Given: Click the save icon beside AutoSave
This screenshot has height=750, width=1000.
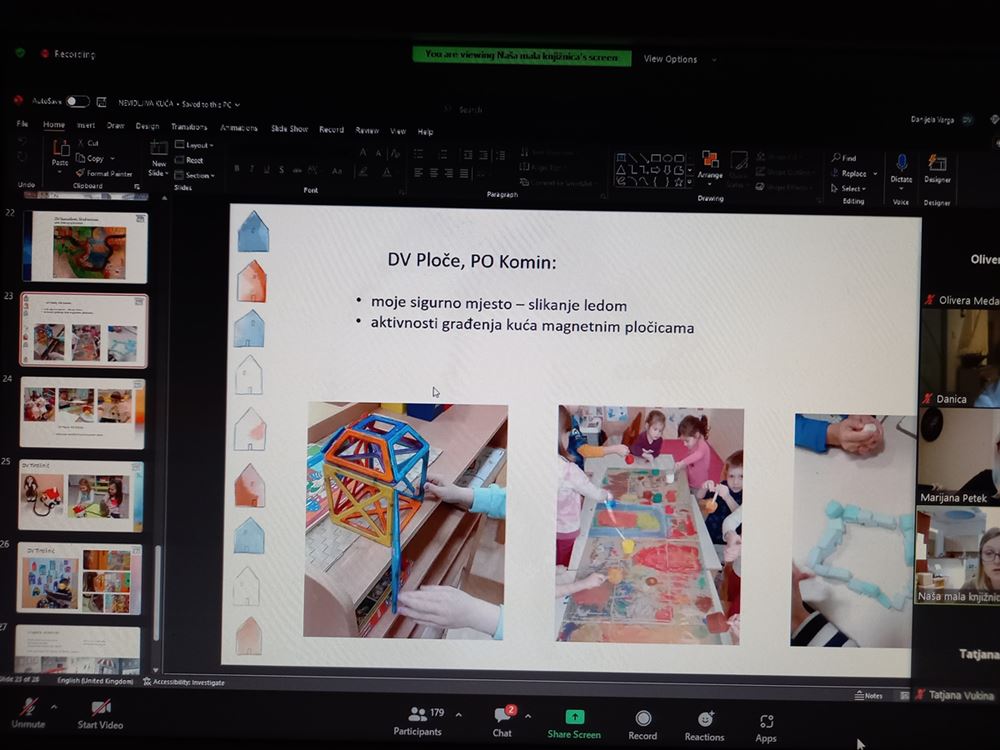Looking at the screenshot, I should pyautogui.click(x=101, y=102).
